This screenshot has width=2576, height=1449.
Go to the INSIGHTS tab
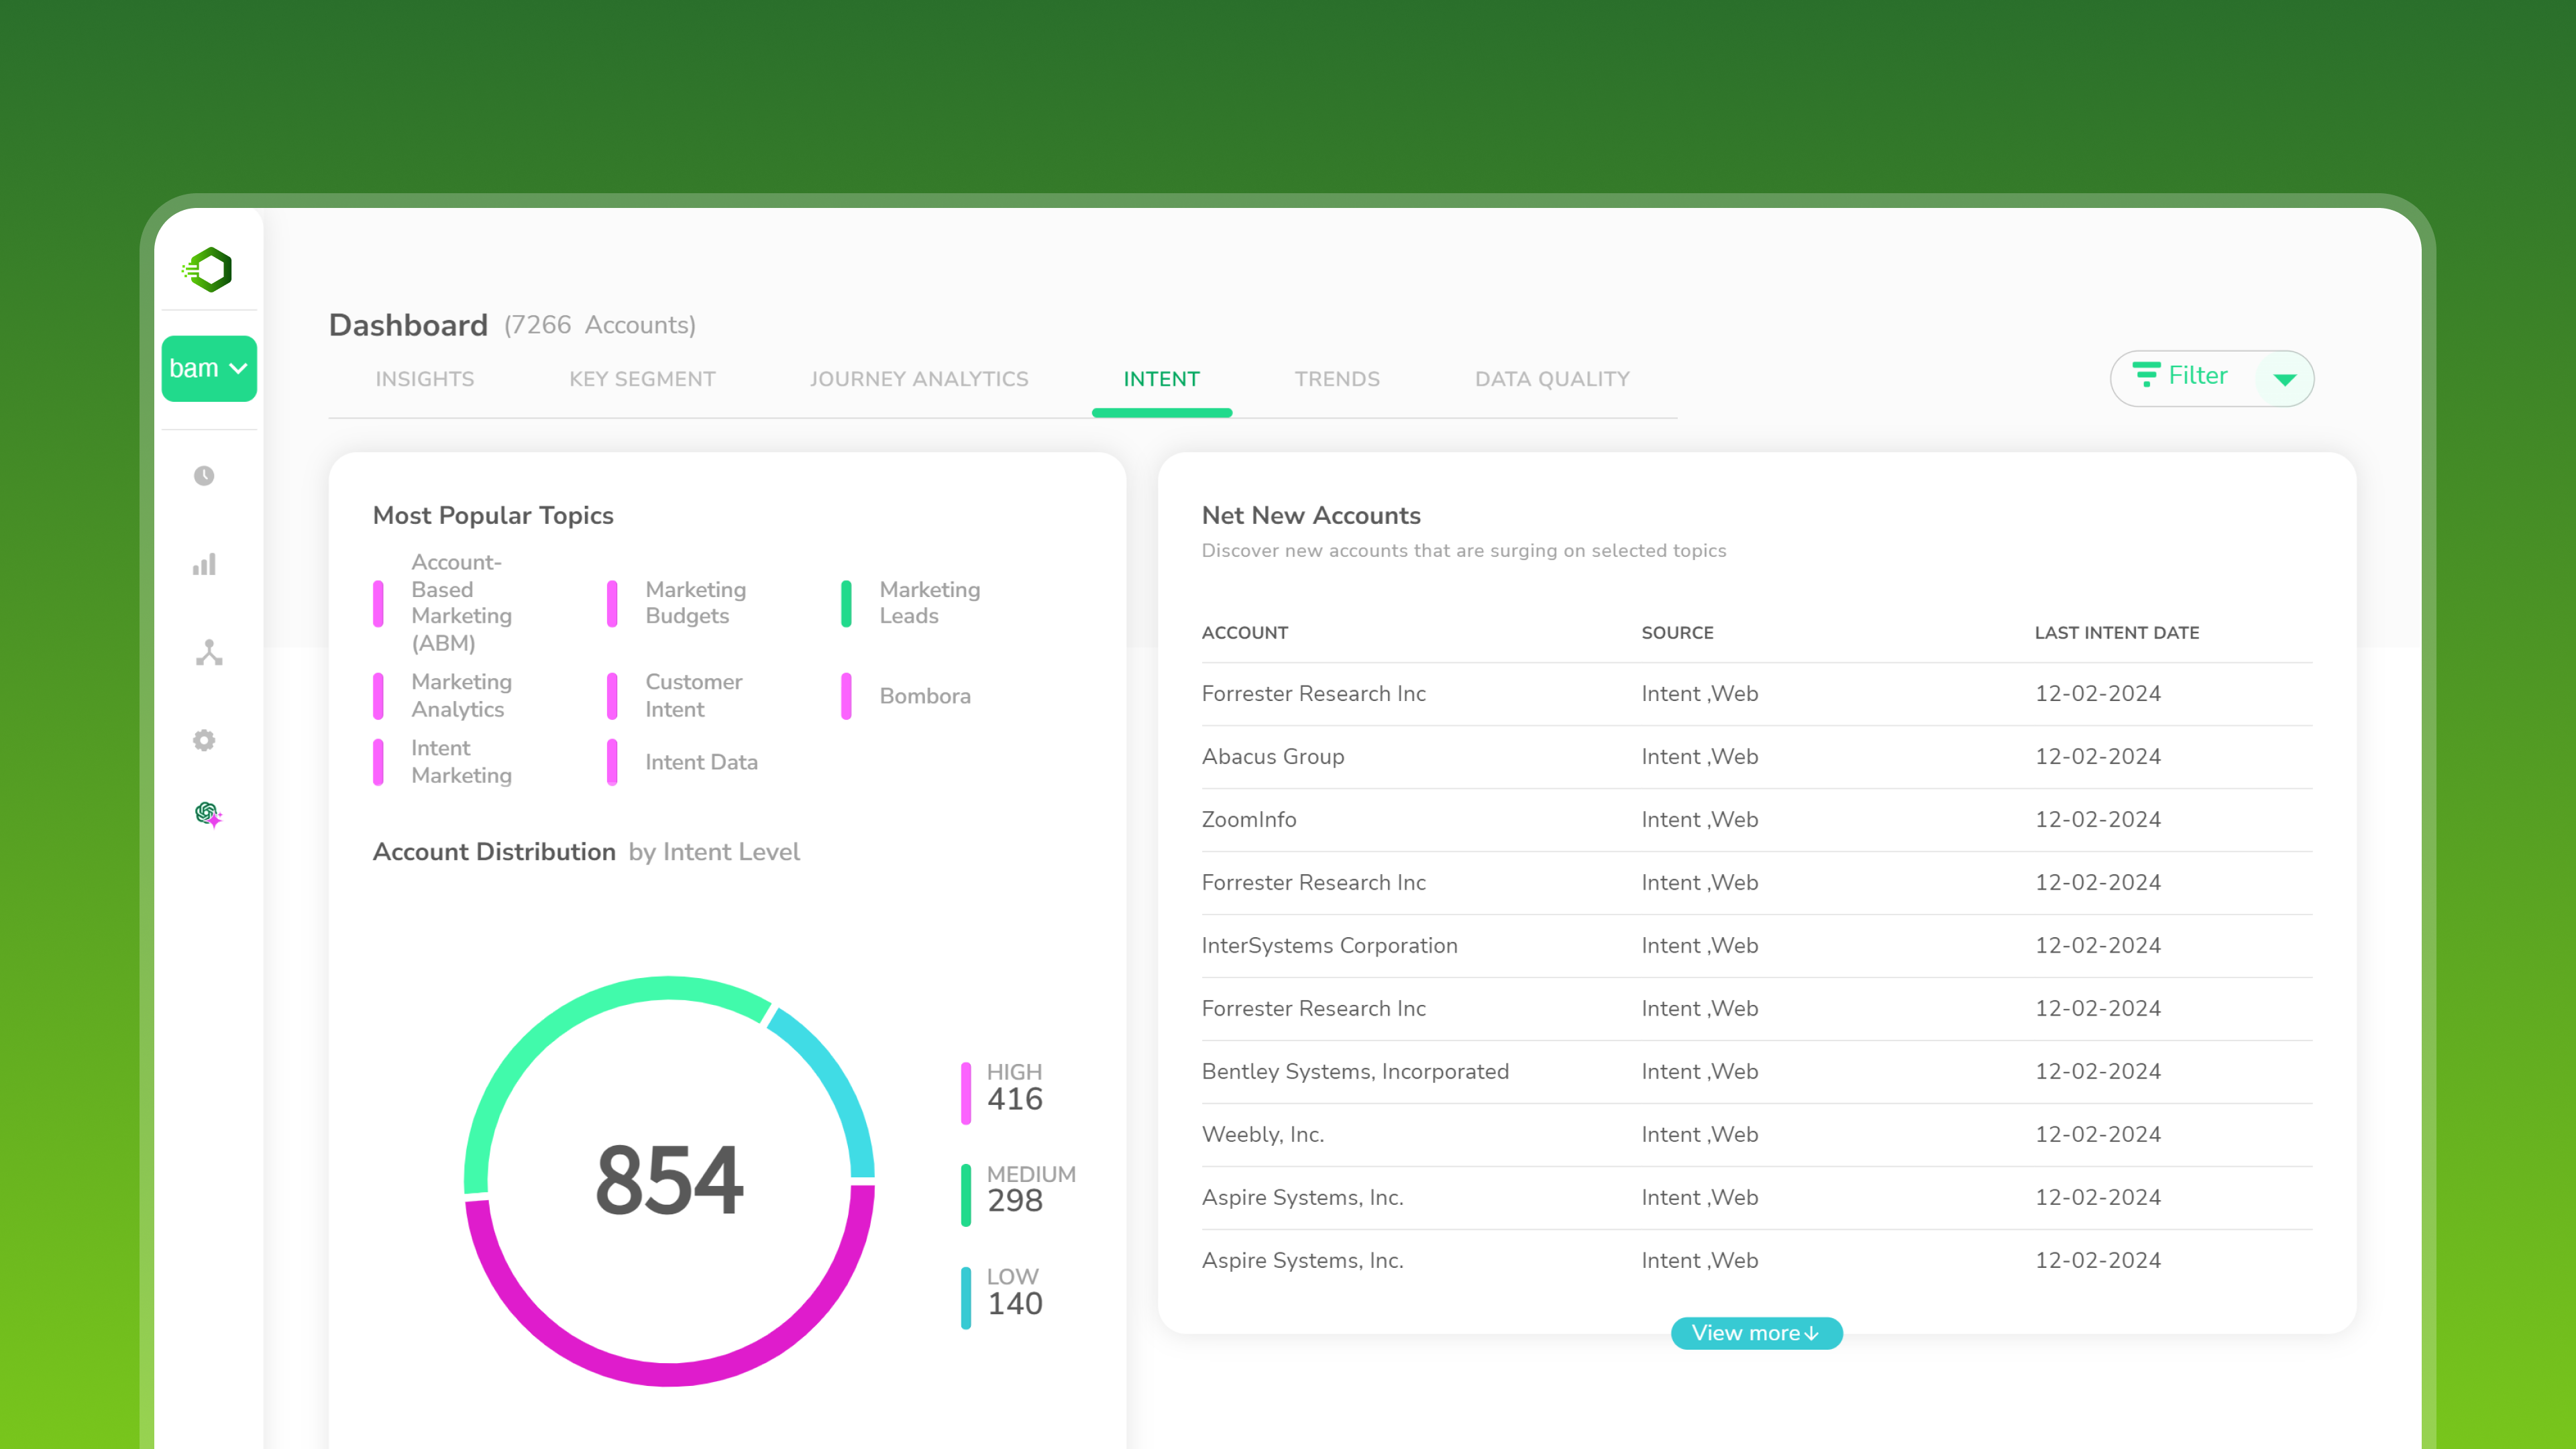click(424, 379)
